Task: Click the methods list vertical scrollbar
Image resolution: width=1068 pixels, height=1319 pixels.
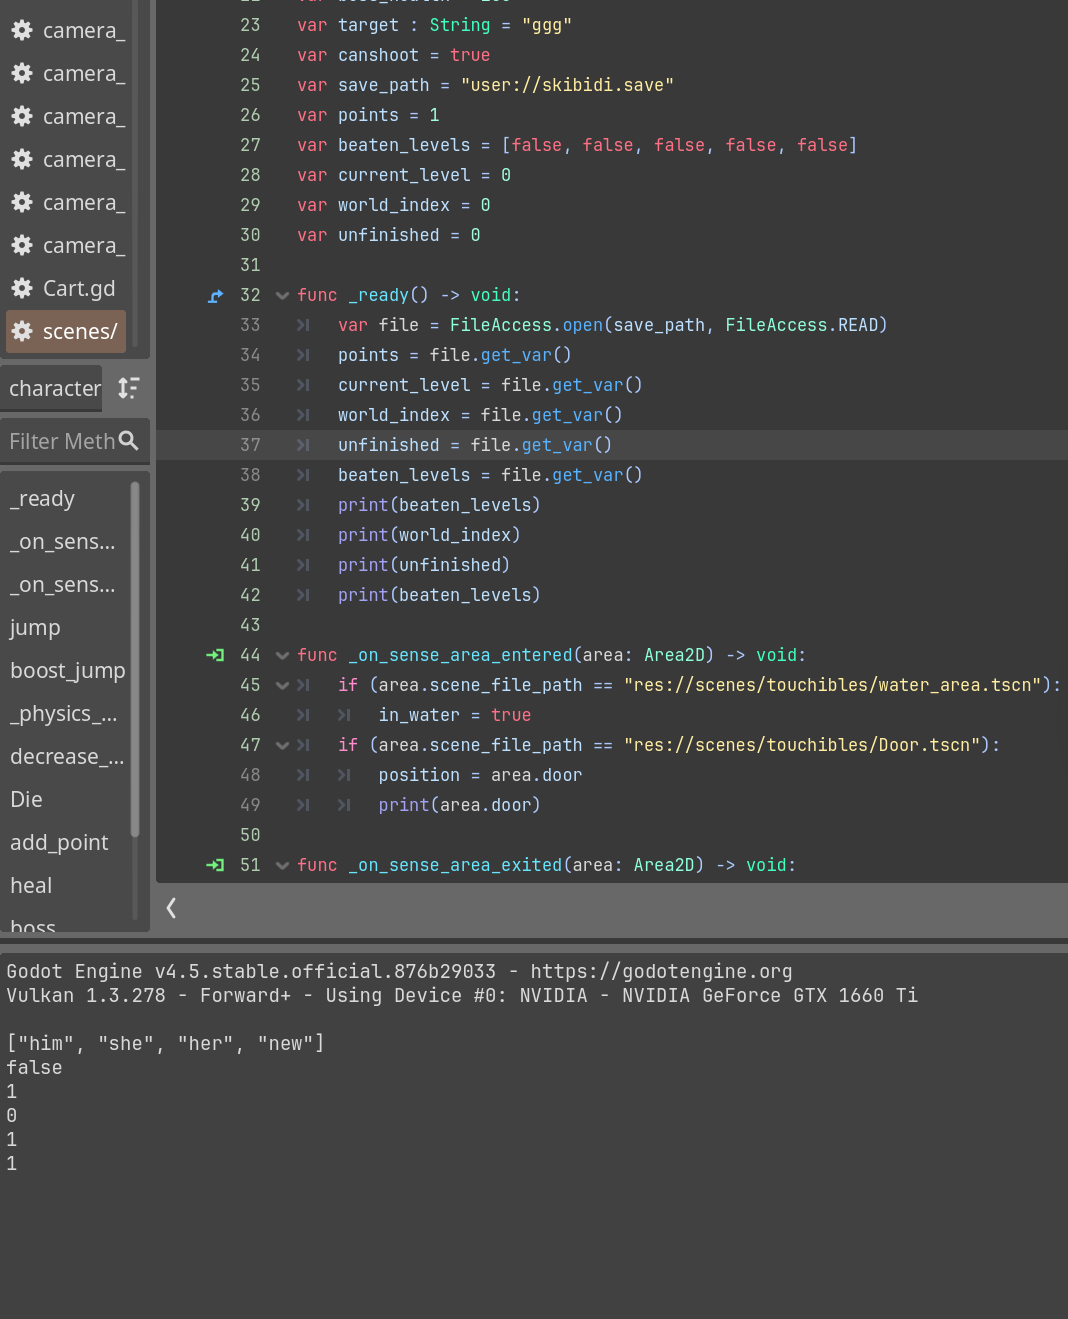Action: click(135, 660)
